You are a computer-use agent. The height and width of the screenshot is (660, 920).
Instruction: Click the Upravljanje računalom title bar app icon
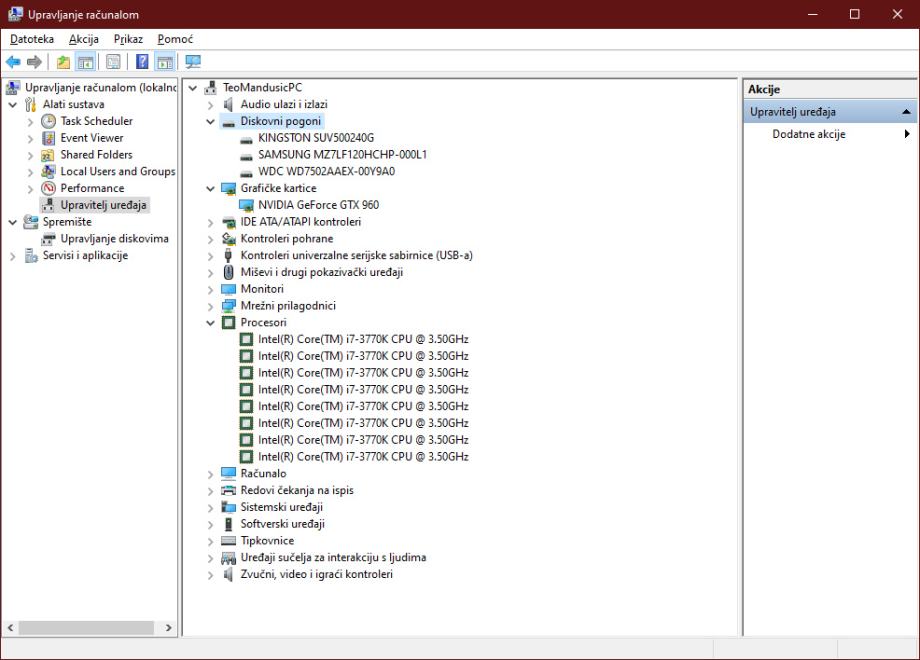(15, 14)
